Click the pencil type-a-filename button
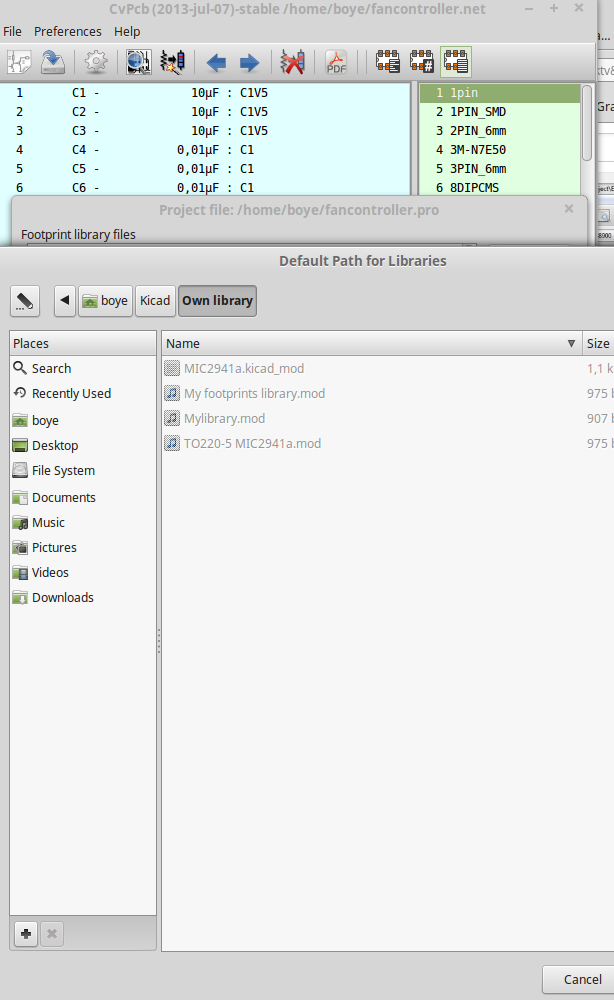Viewport: 614px width, 1000px height. (25, 301)
